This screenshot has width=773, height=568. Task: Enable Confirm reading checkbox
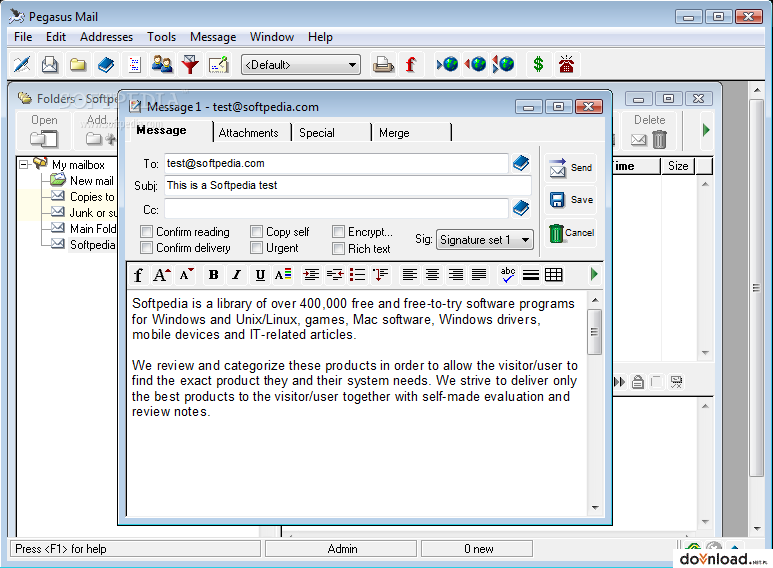click(146, 232)
